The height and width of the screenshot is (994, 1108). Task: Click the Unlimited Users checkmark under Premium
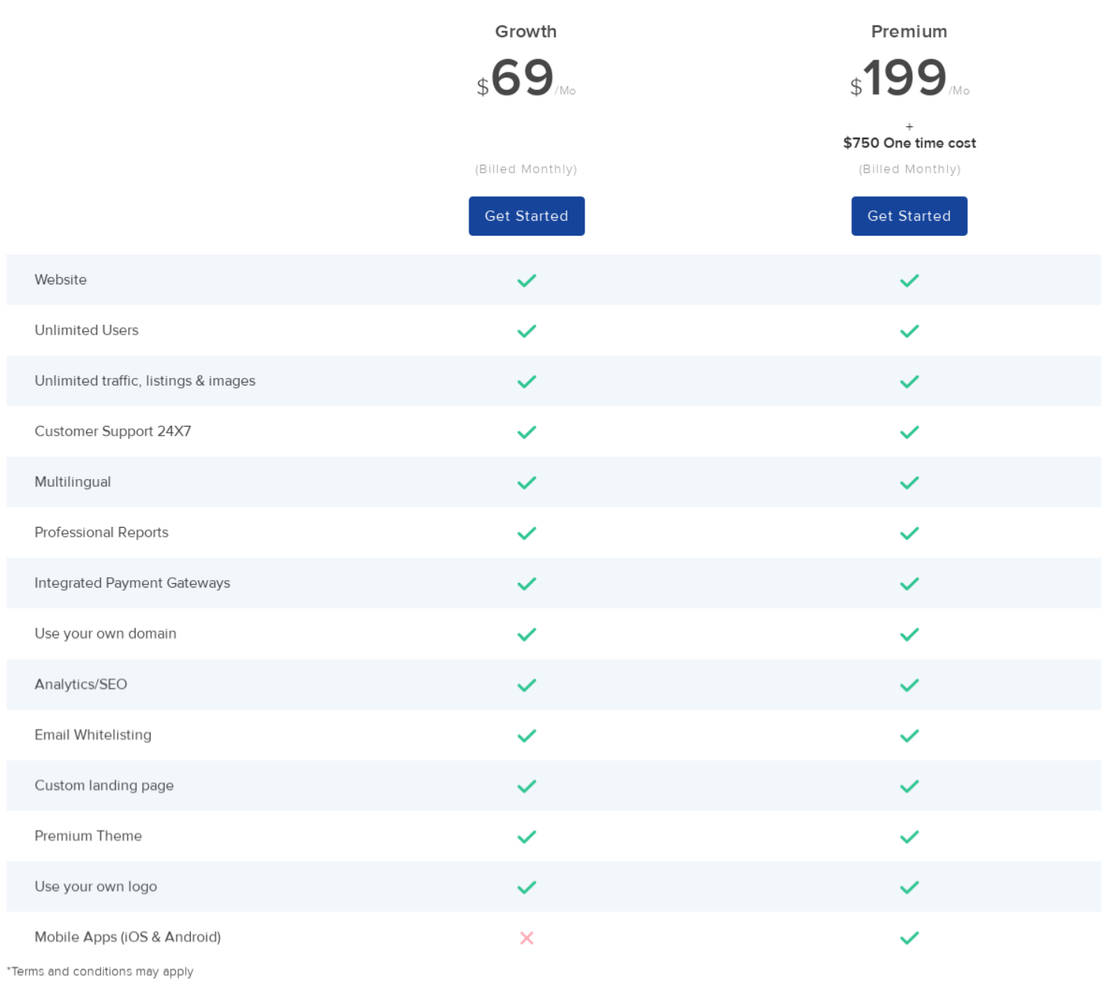click(909, 331)
